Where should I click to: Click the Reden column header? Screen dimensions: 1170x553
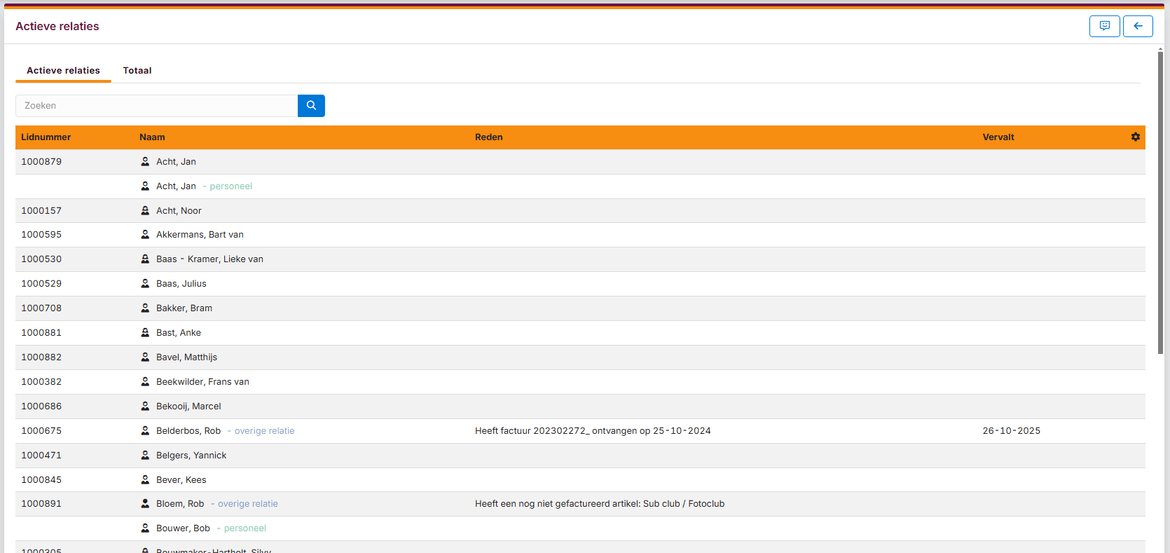pyautogui.click(x=488, y=137)
